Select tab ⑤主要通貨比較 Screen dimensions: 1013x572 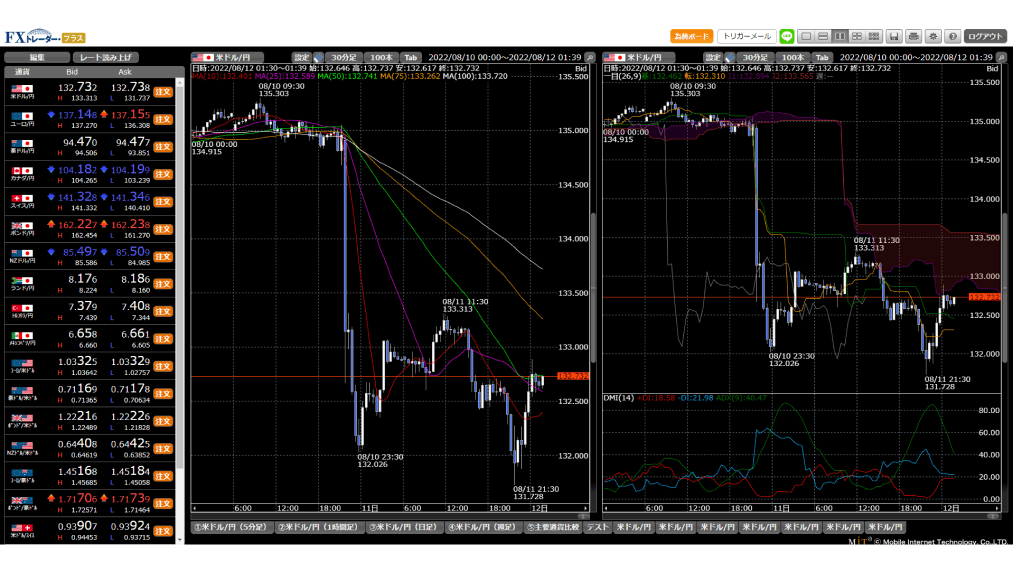553,527
